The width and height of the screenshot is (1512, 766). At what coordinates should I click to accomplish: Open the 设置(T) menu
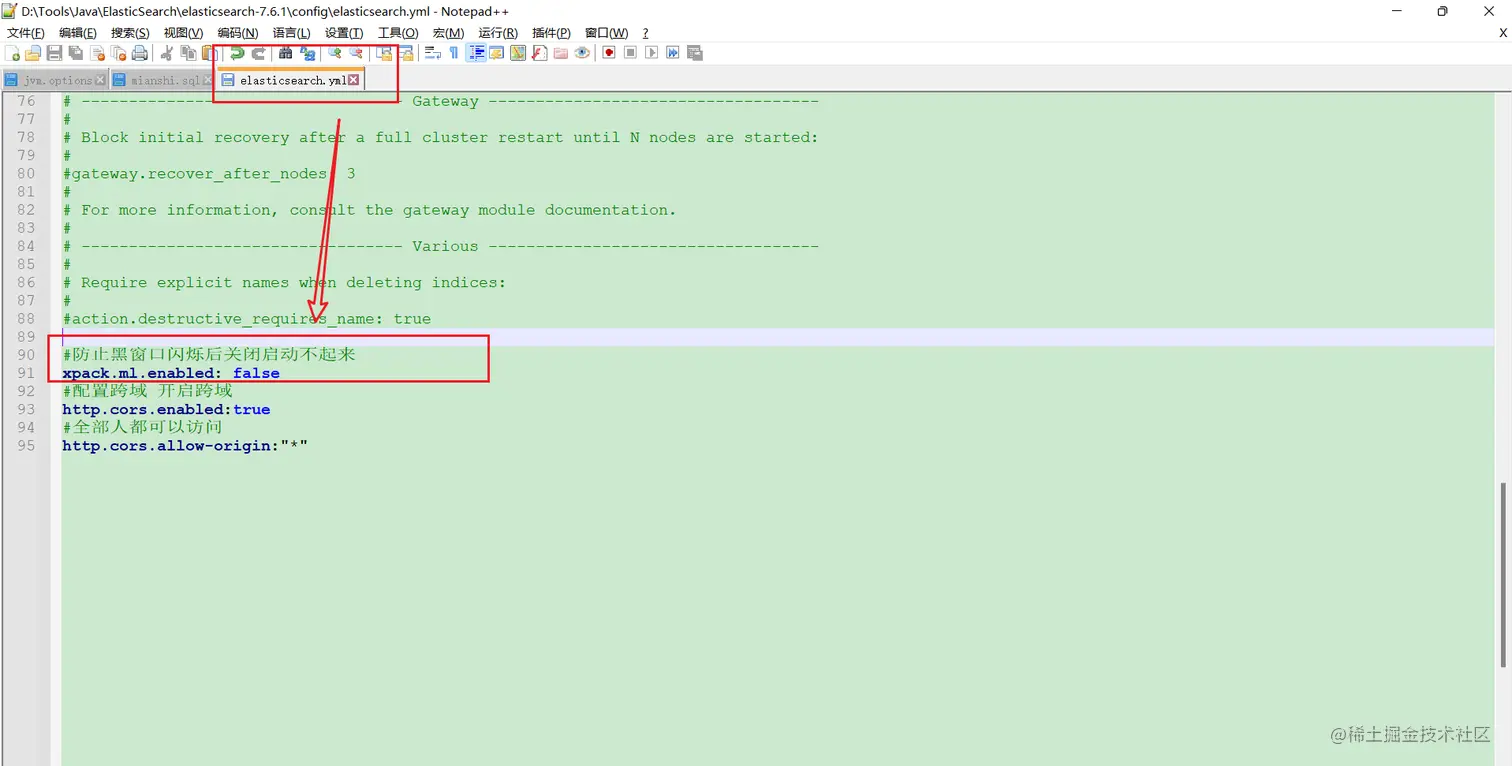click(x=344, y=33)
